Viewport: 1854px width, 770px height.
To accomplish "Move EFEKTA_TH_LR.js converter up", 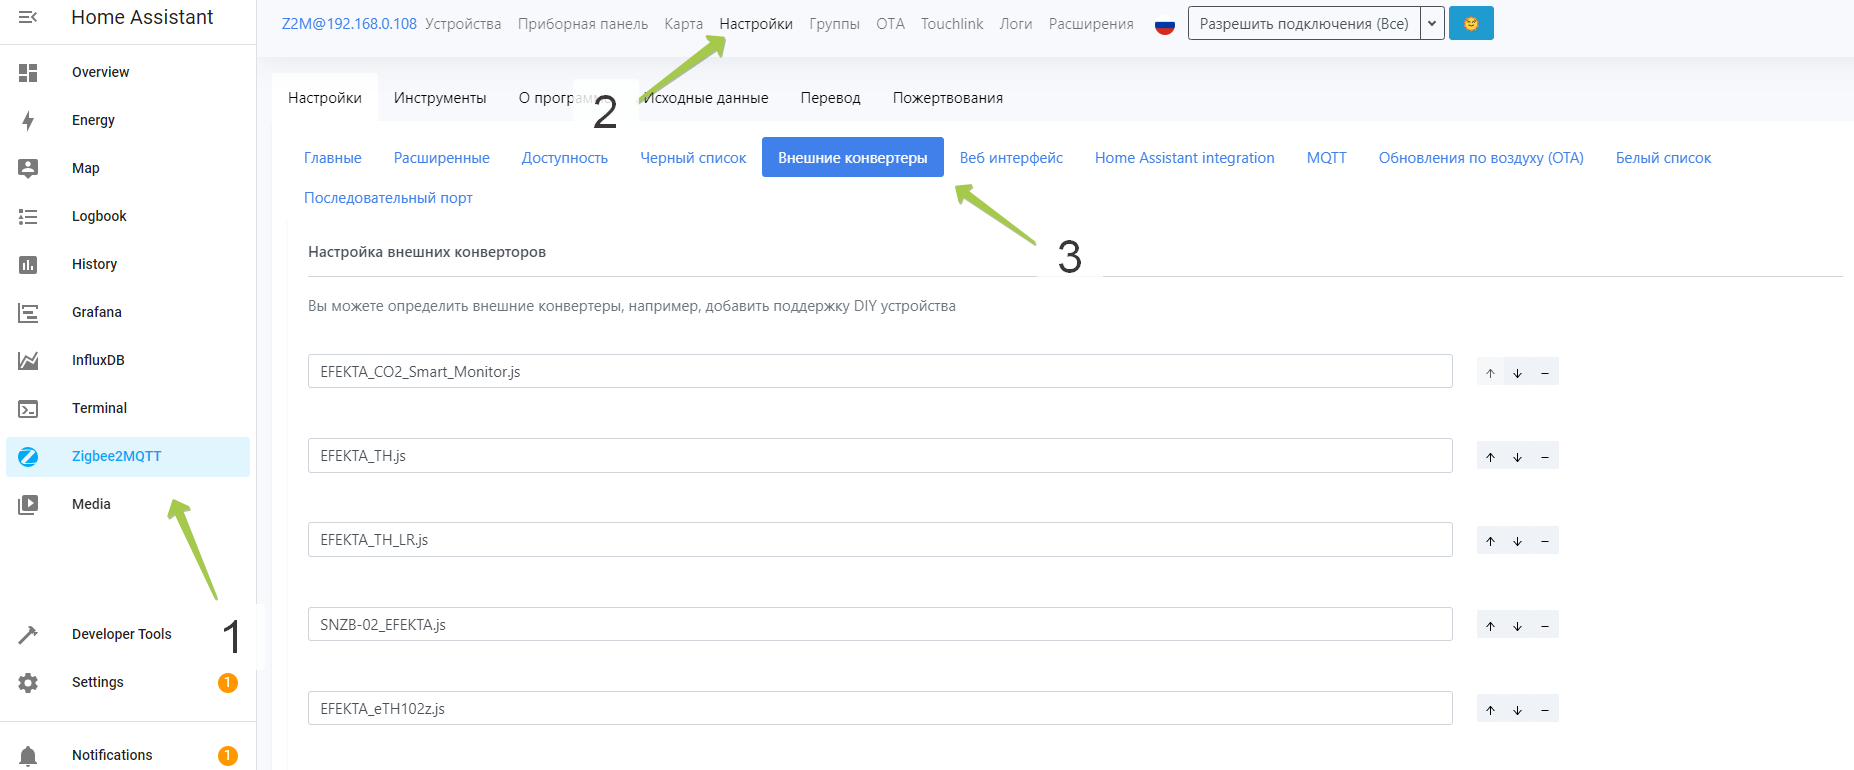I will click(x=1490, y=540).
